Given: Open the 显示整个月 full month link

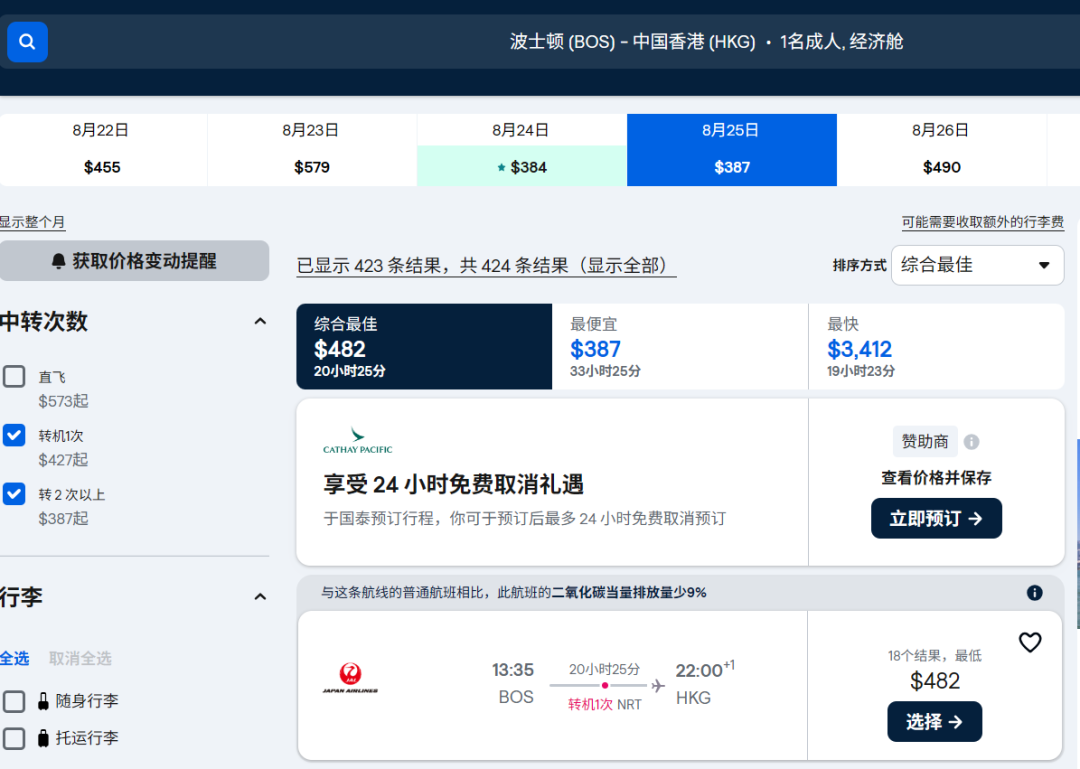Looking at the screenshot, I should point(32,223).
